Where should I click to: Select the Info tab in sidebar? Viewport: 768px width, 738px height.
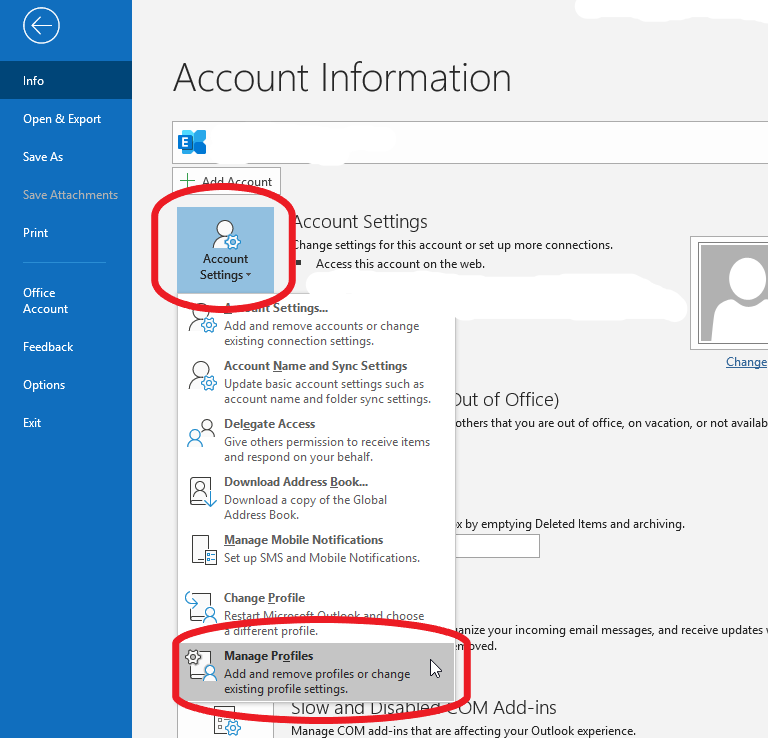coord(34,81)
